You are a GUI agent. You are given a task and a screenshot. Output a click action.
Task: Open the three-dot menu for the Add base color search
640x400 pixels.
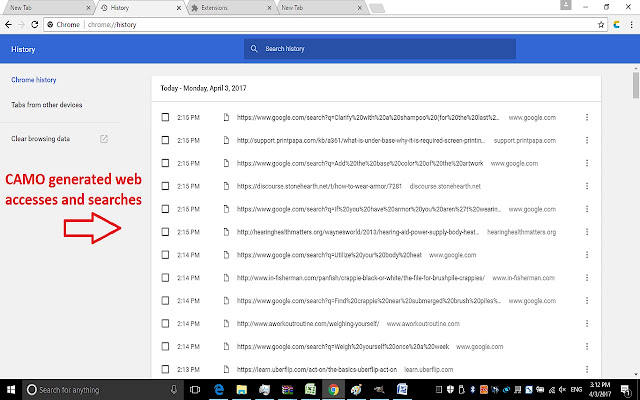[587, 163]
